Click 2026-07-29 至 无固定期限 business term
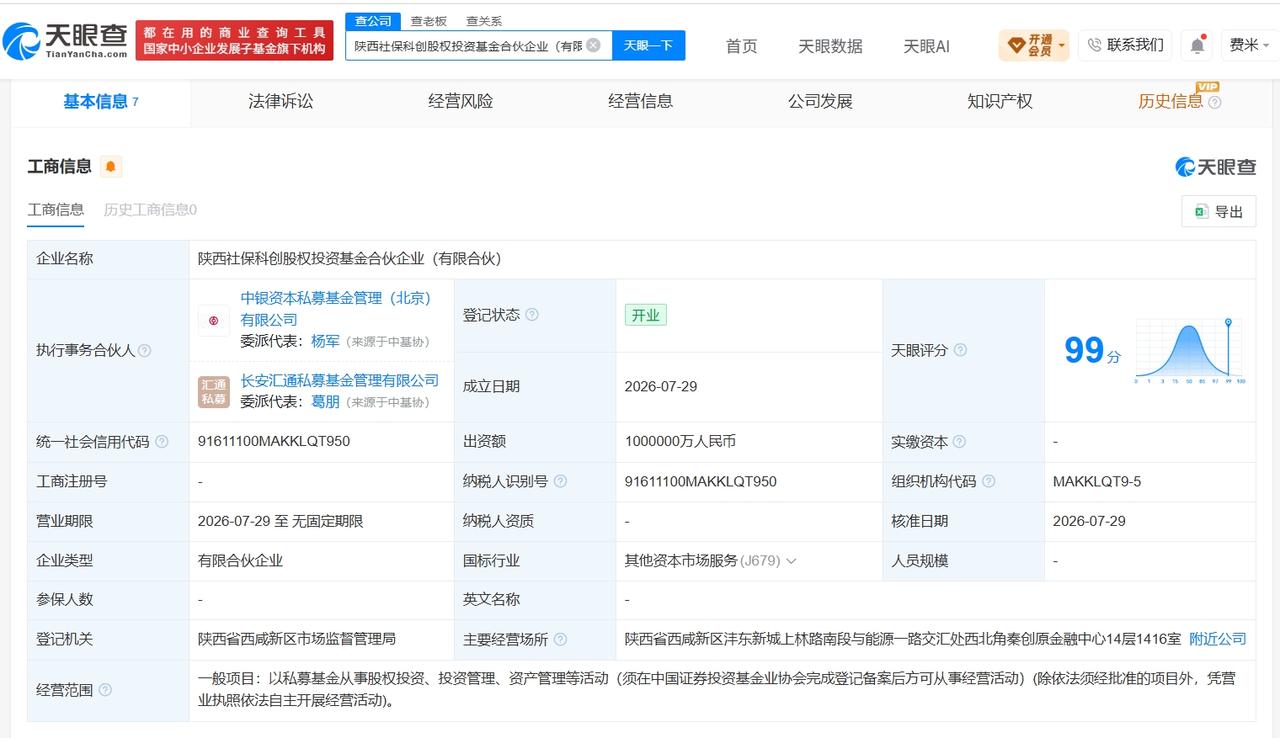The width and height of the screenshot is (1280, 738). click(x=280, y=521)
